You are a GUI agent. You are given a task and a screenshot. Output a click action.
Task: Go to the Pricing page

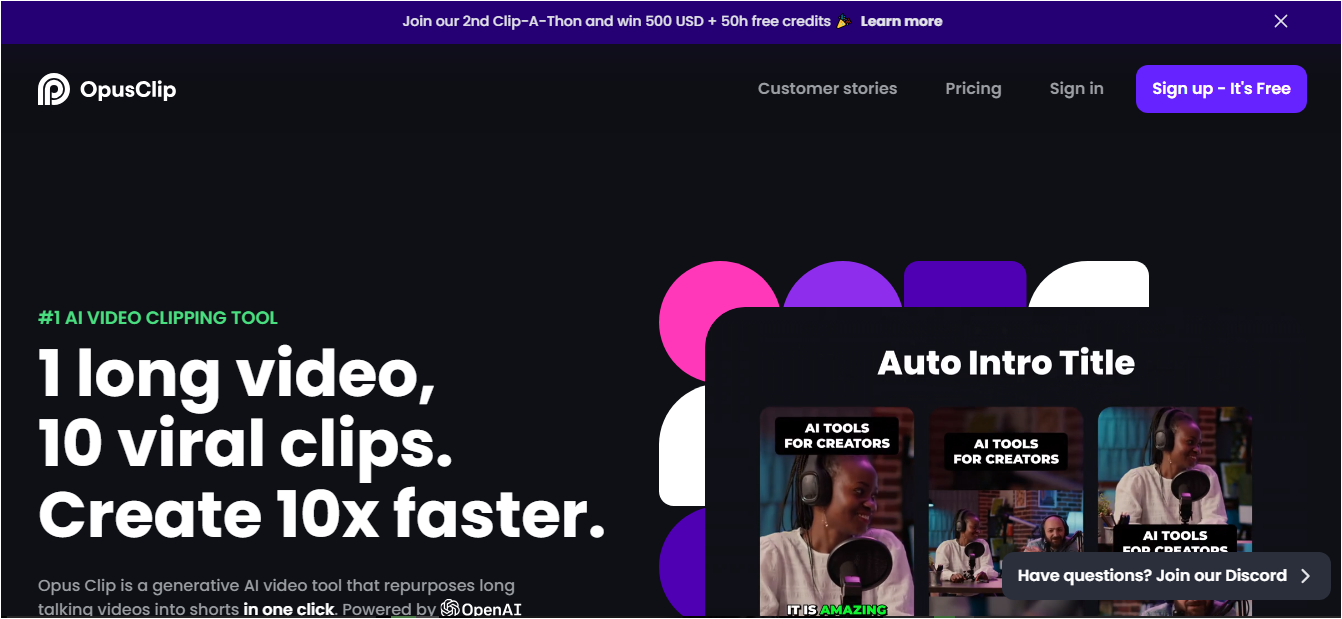click(973, 89)
